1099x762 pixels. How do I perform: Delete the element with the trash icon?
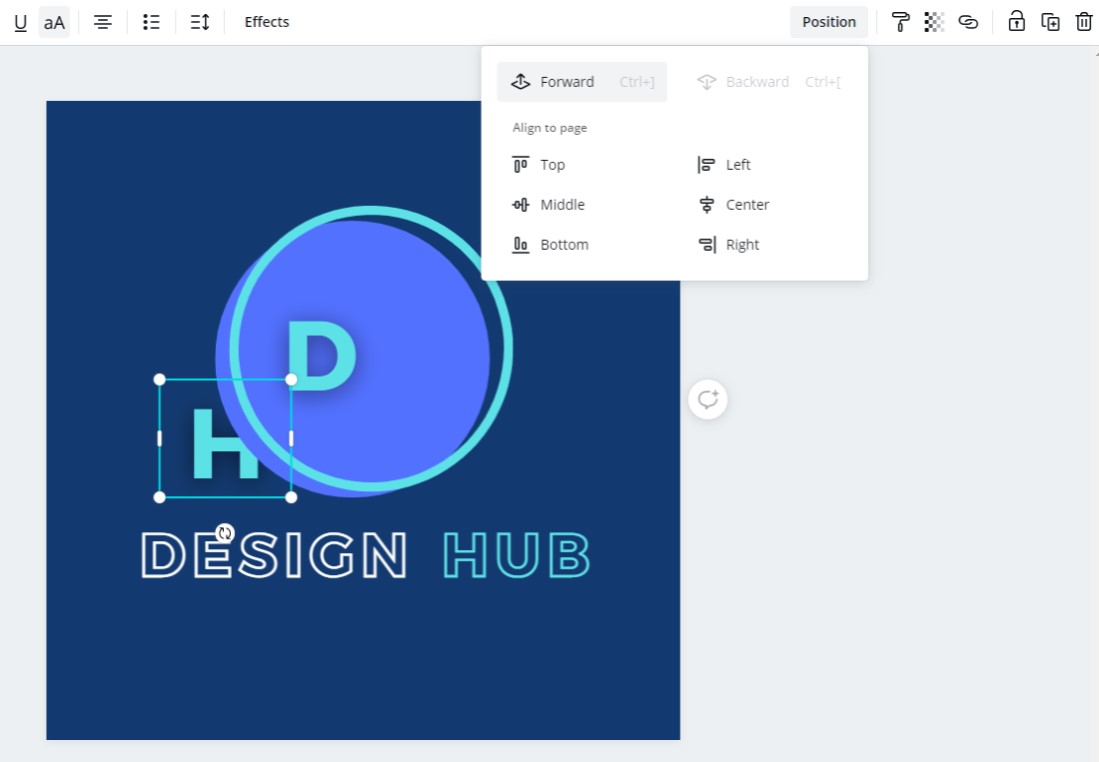click(x=1084, y=22)
